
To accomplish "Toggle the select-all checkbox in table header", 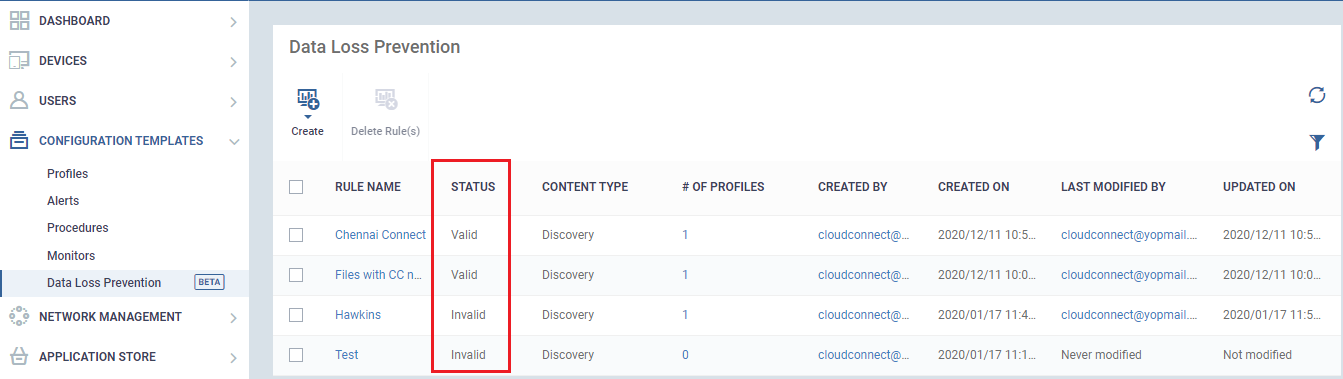I will coord(295,187).
